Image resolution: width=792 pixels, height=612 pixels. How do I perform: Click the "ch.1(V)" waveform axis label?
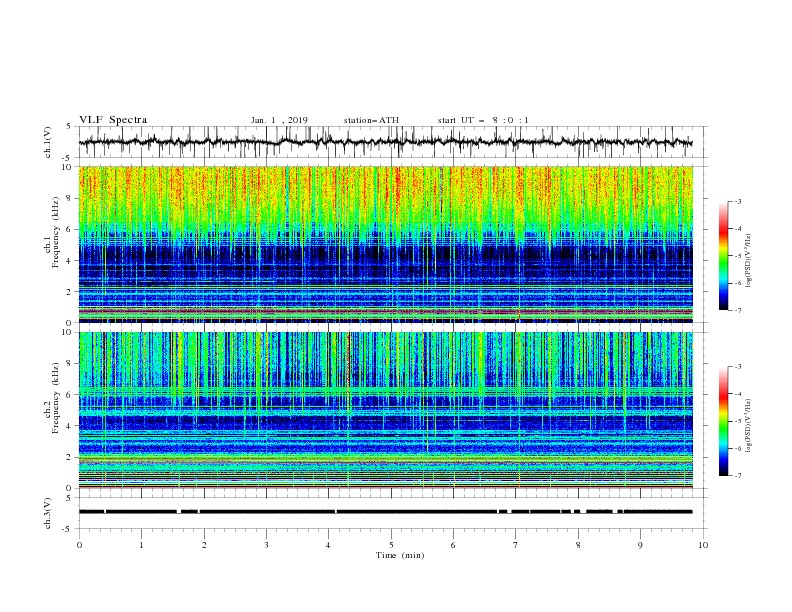point(48,142)
